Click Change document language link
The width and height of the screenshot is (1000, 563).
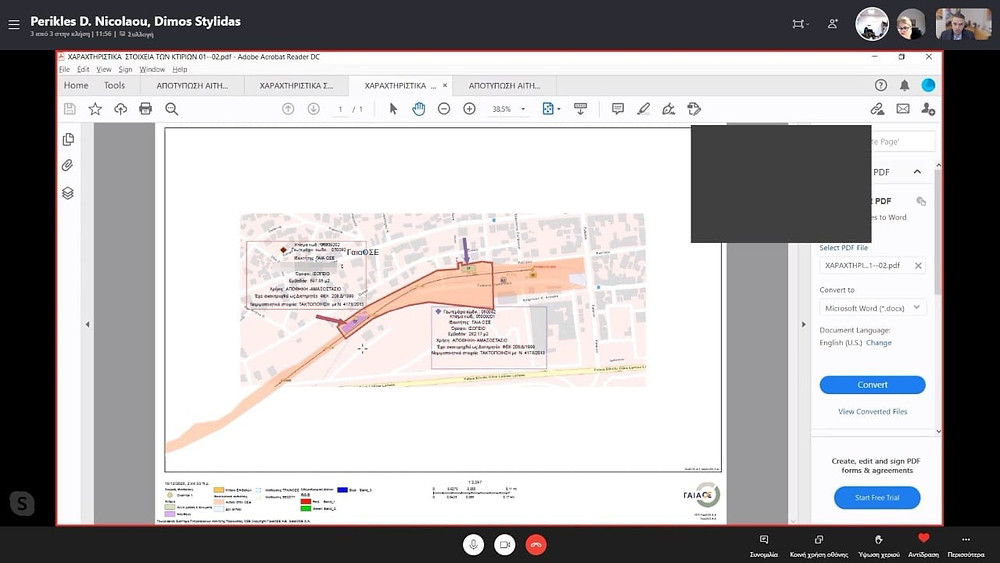(879, 343)
